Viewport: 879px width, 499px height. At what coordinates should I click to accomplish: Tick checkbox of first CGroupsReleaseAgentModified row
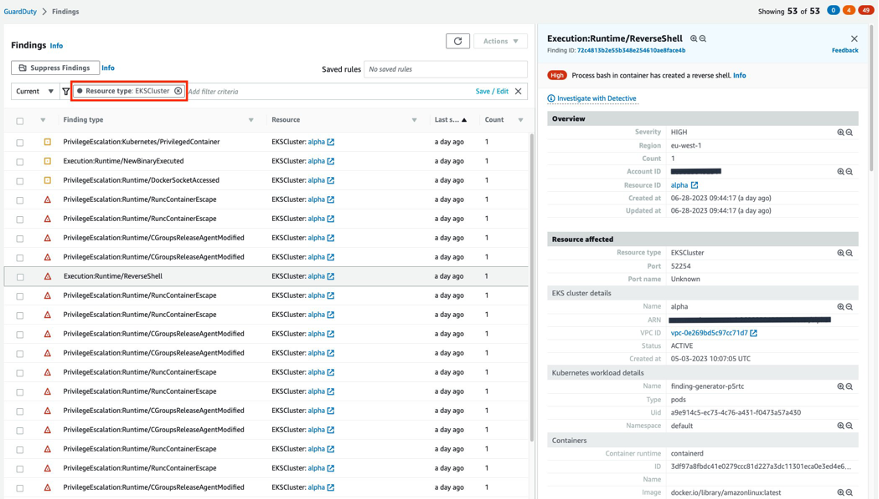pyautogui.click(x=20, y=238)
